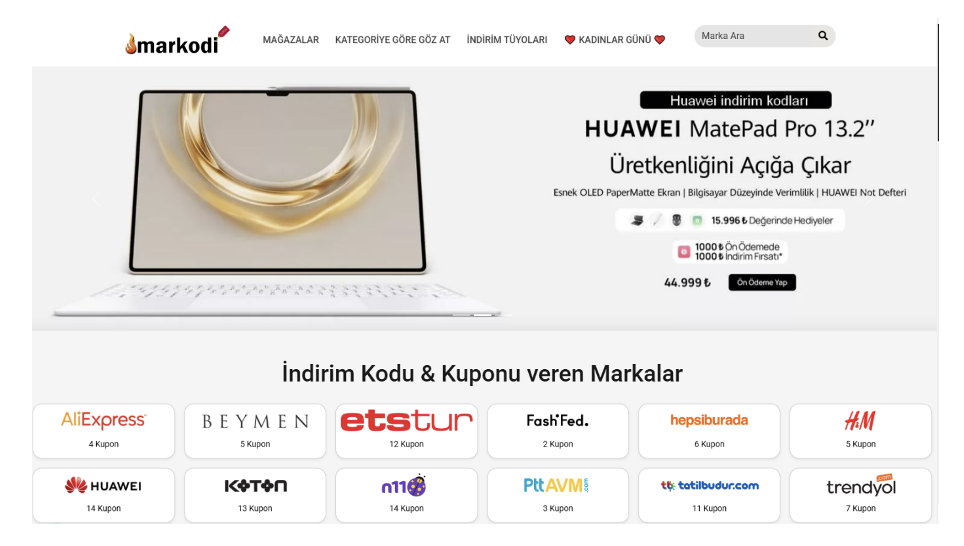Select the Huawei brand logo card
This screenshot has width=964, height=546.
pos(103,496)
